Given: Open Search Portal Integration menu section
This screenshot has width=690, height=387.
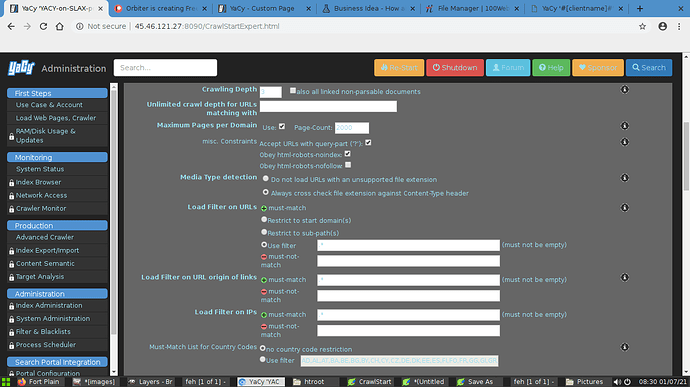Looking at the screenshot, I should click(x=57, y=362).
